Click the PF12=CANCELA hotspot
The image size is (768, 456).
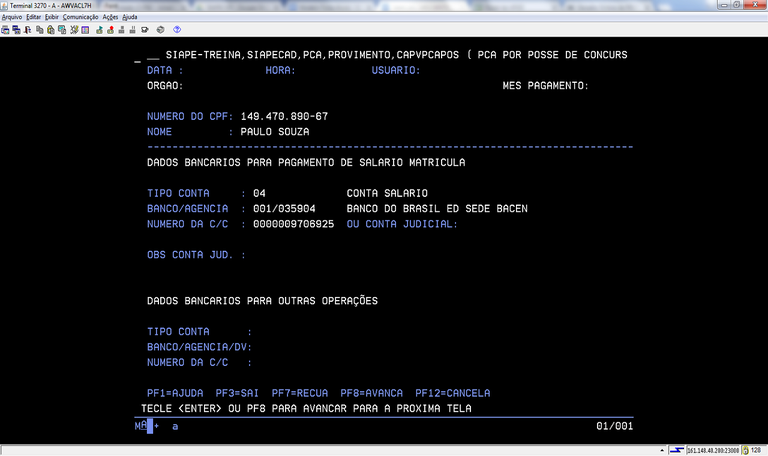pos(452,393)
